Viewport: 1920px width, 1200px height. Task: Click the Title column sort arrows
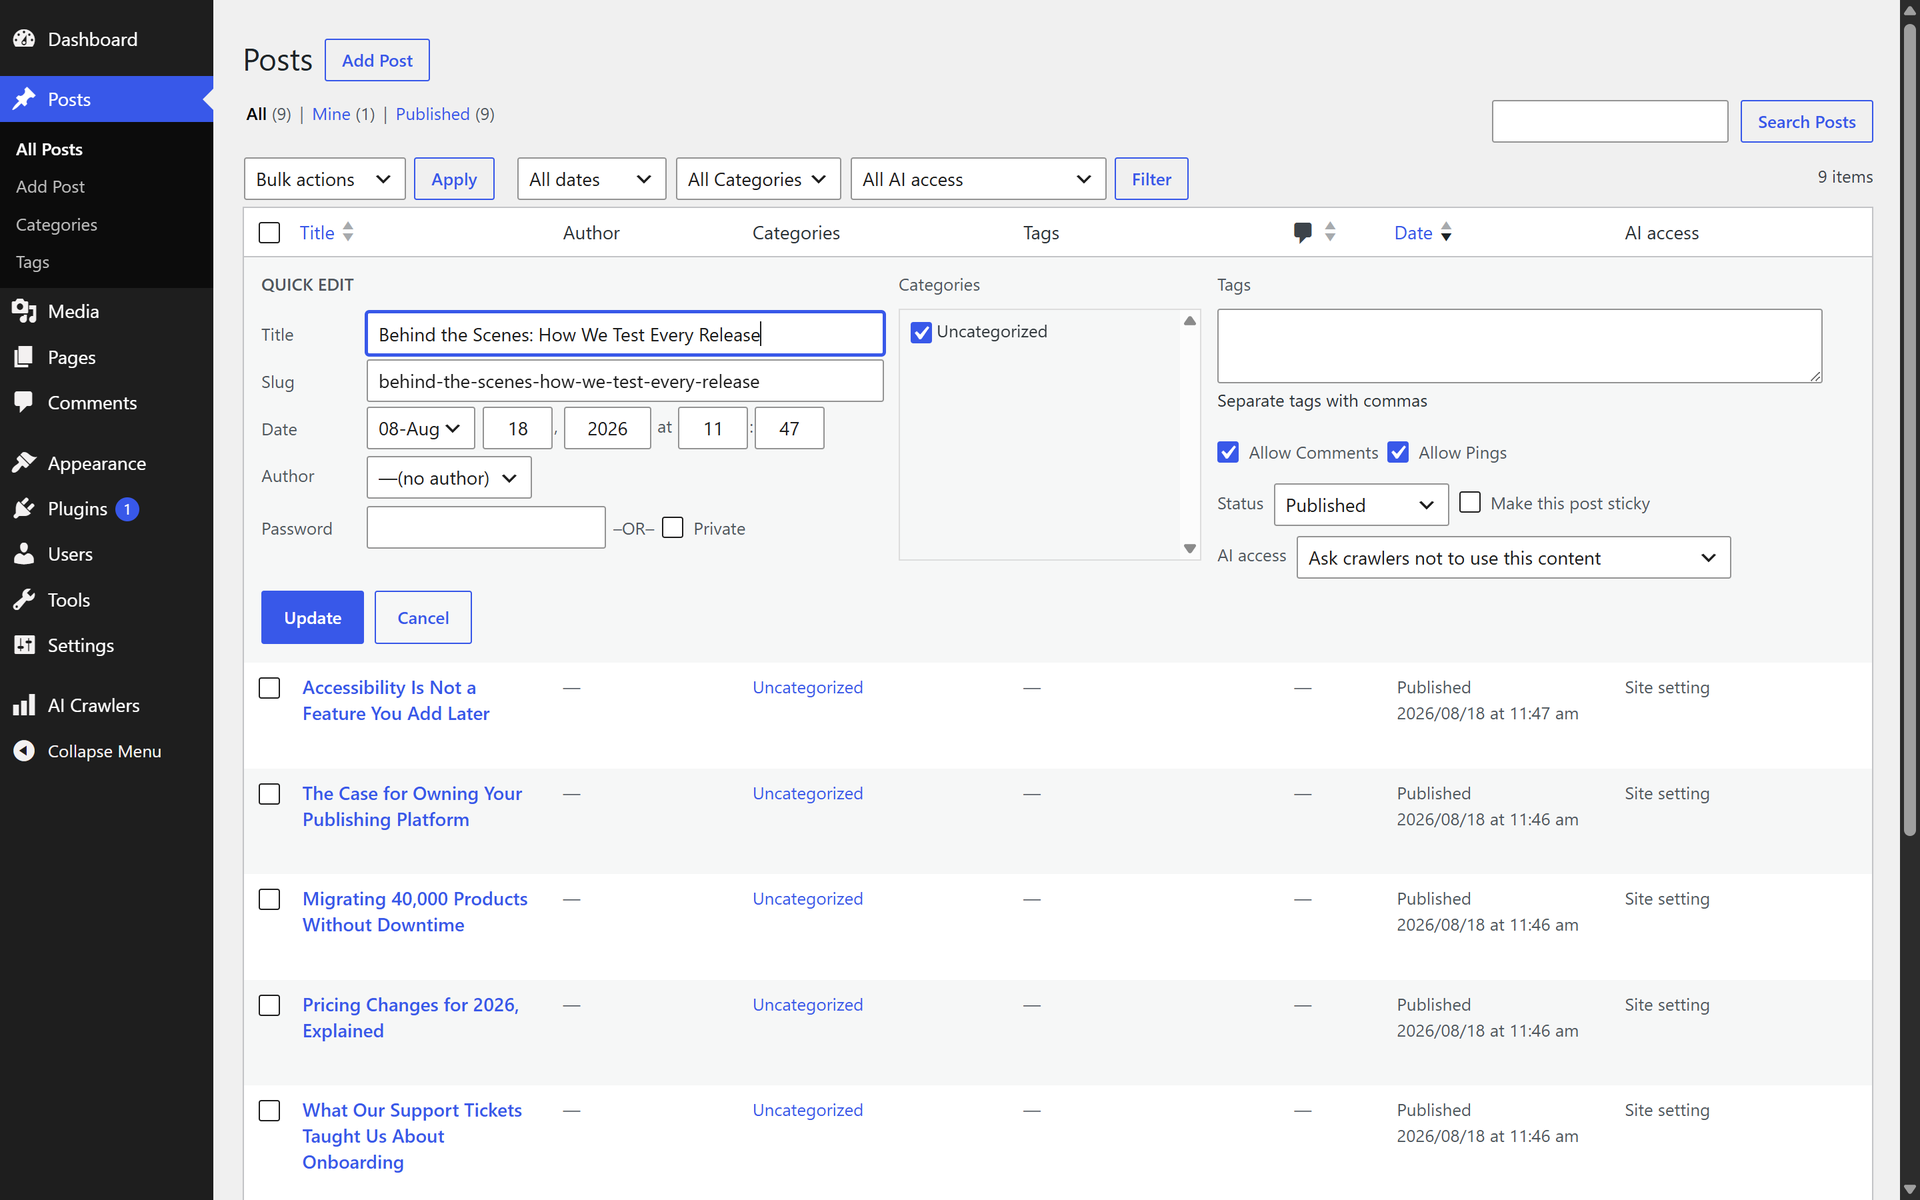pos(348,232)
